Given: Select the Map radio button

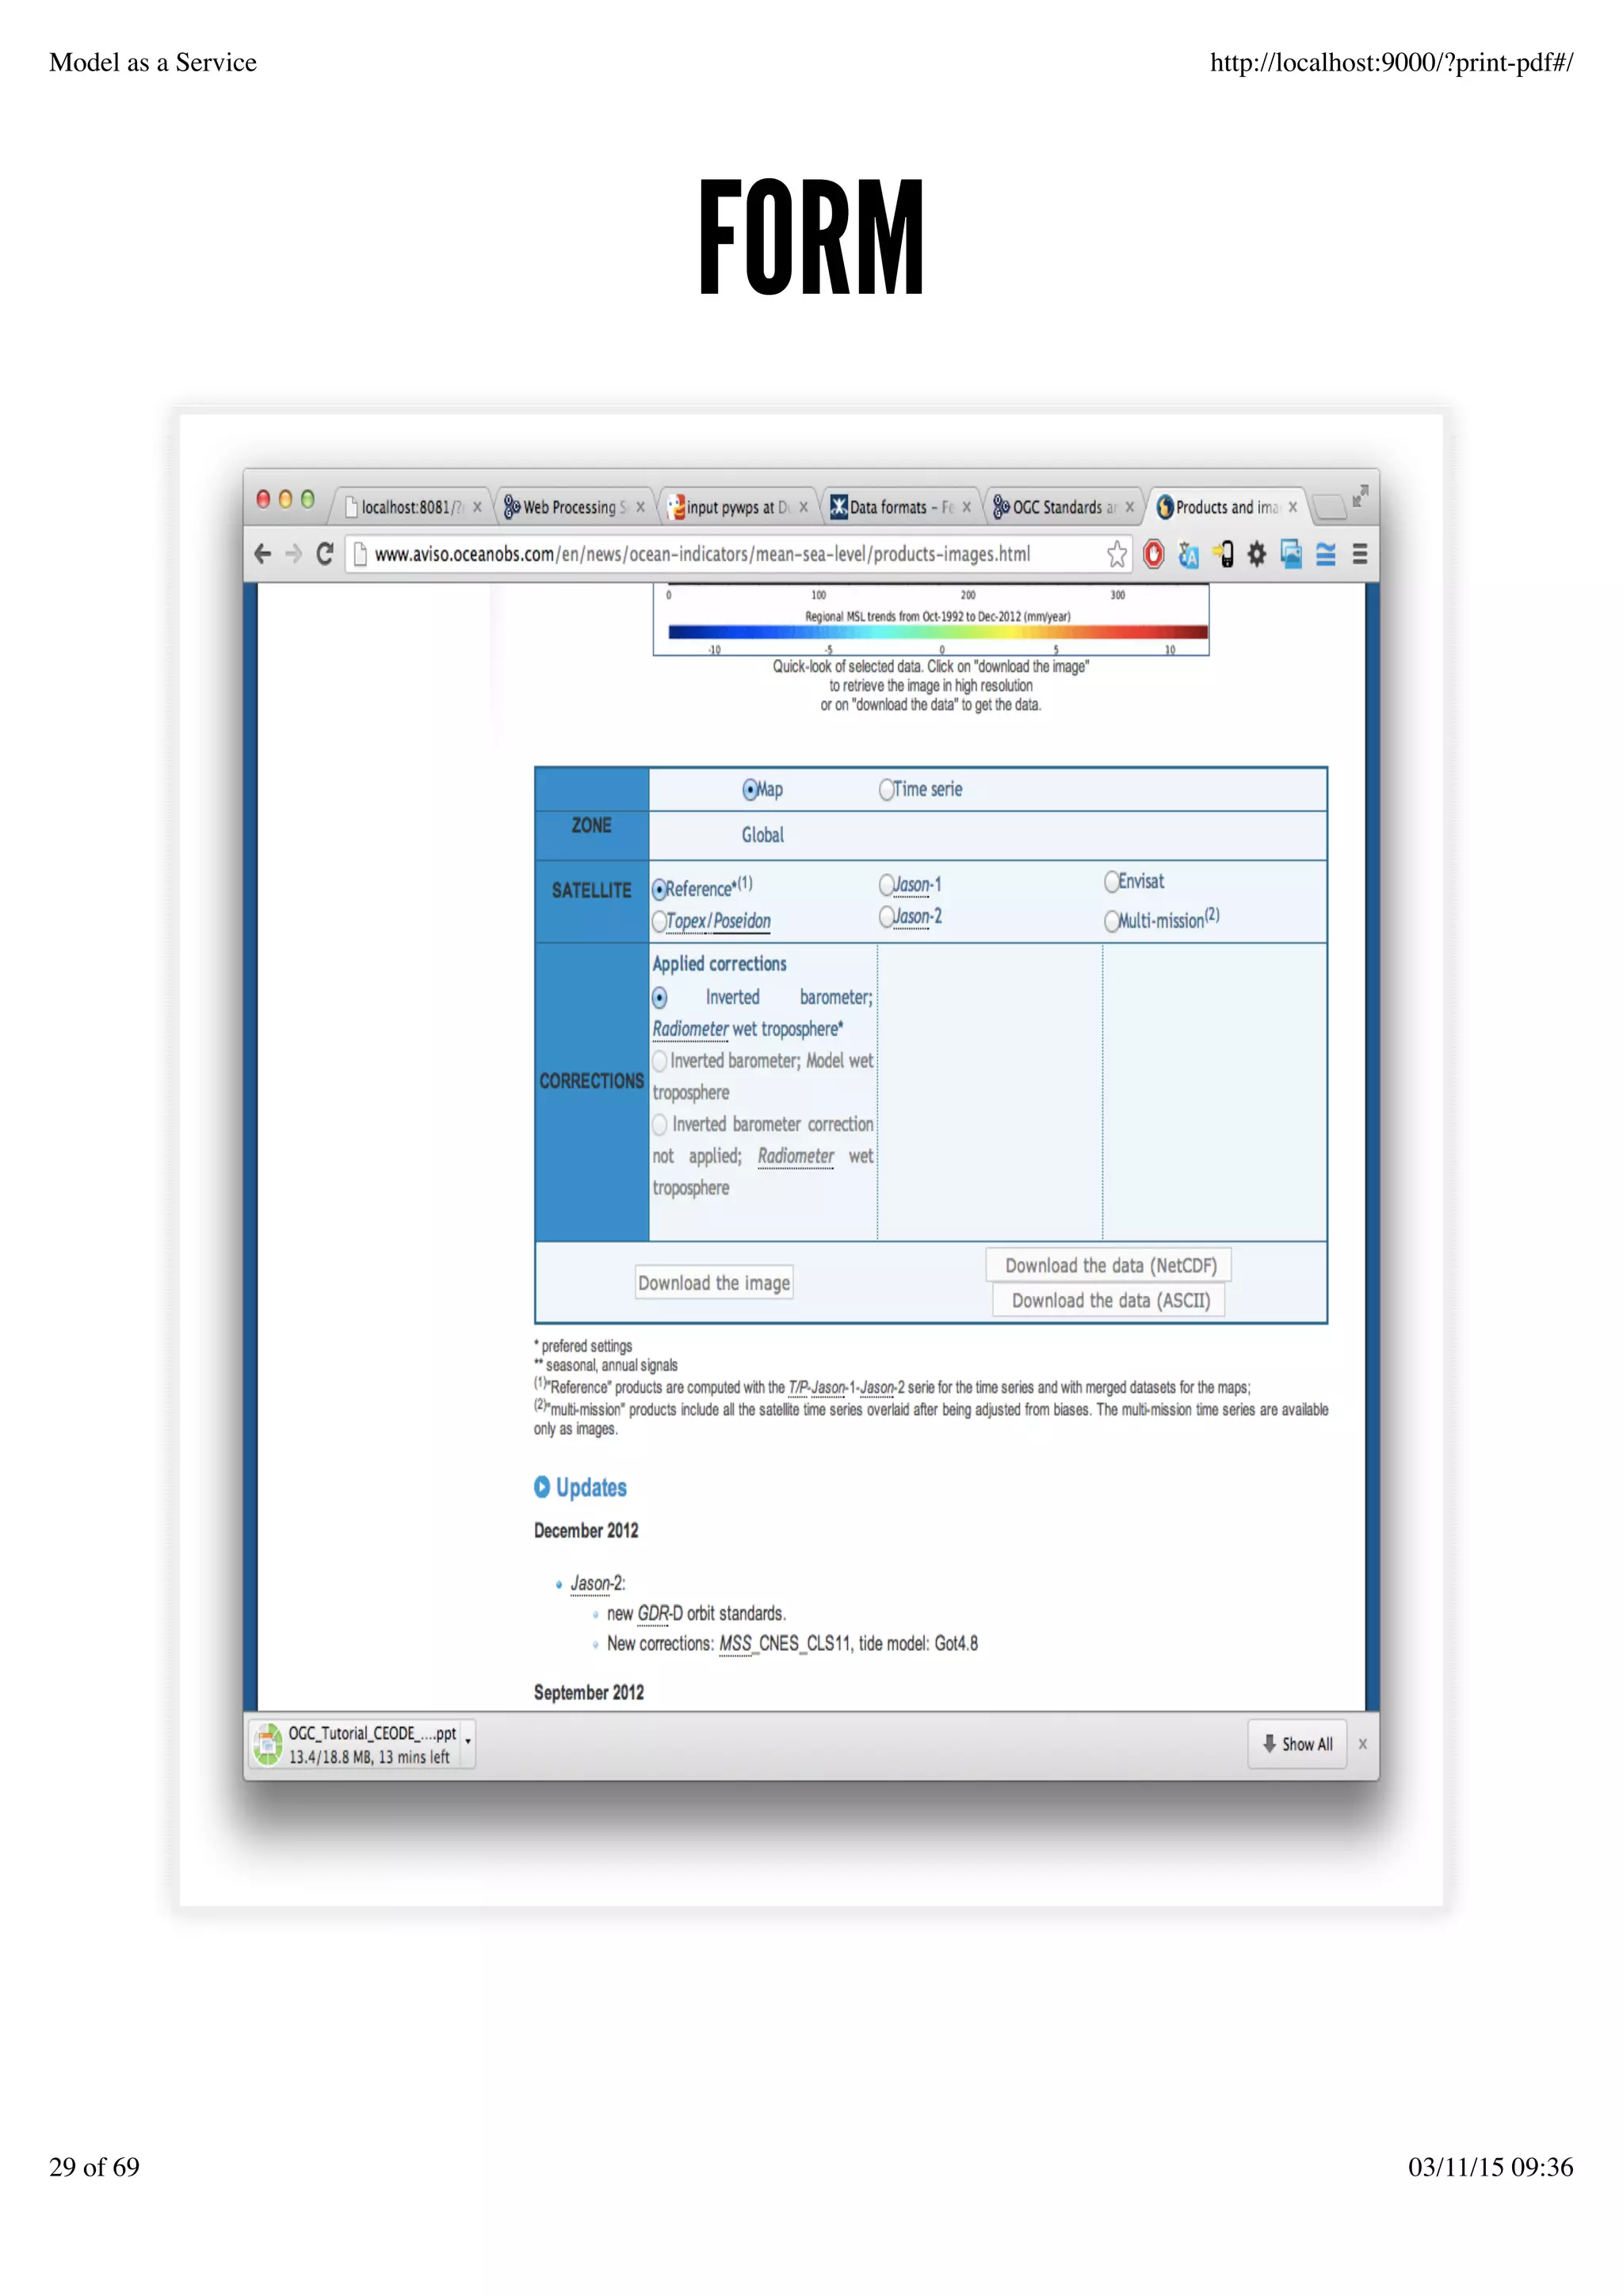Looking at the screenshot, I should pyautogui.click(x=749, y=790).
